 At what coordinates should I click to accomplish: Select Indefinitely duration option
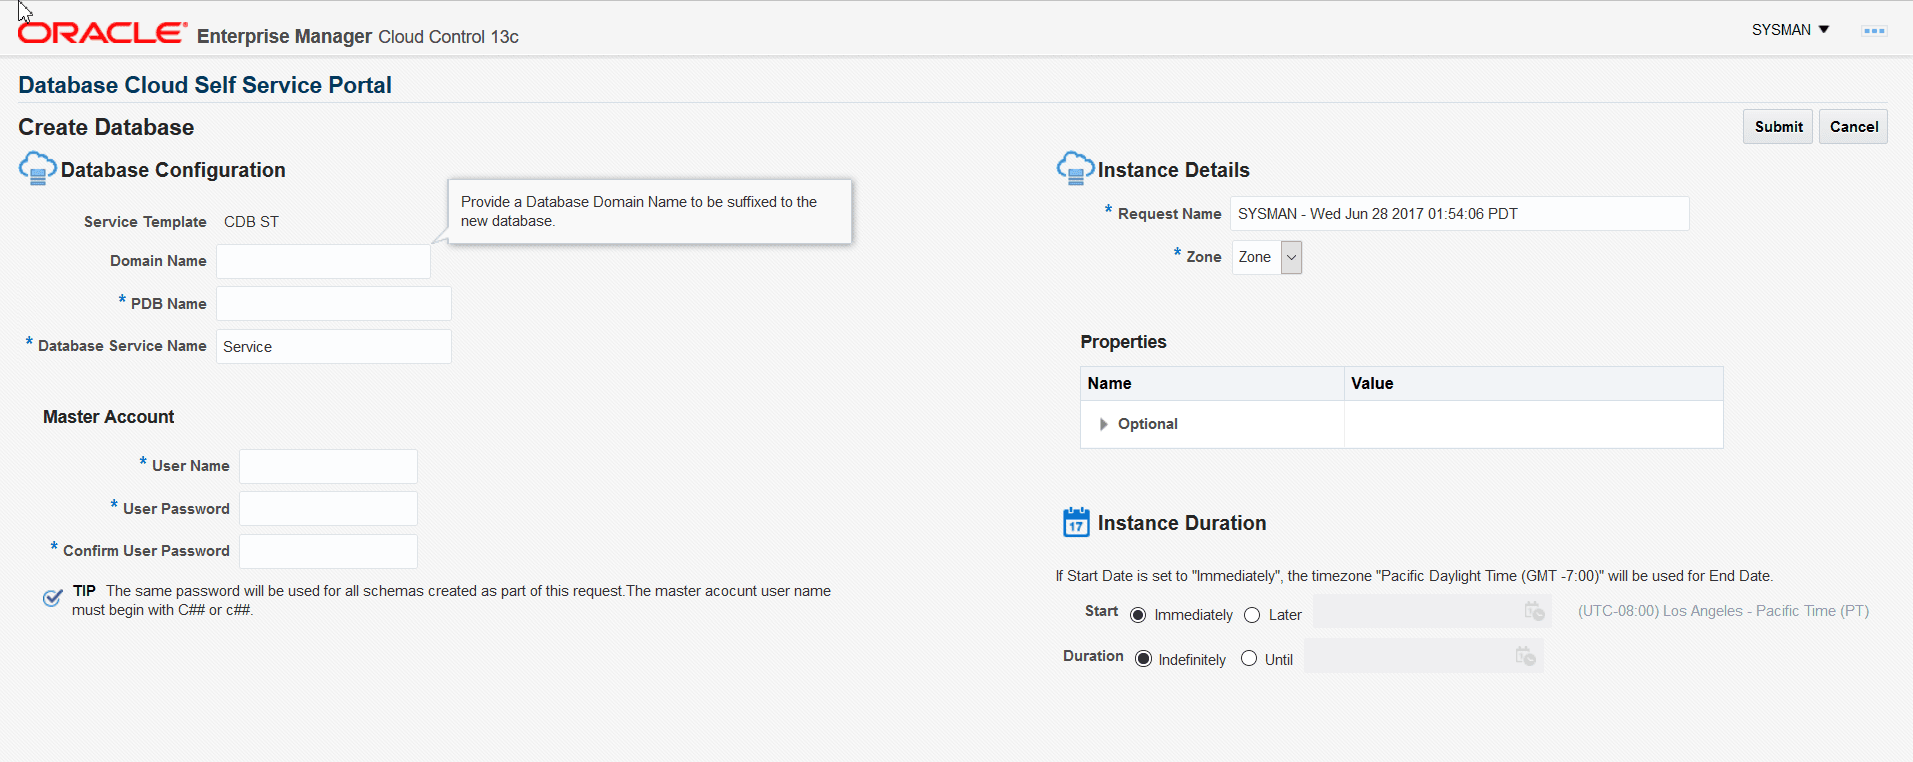1143,659
